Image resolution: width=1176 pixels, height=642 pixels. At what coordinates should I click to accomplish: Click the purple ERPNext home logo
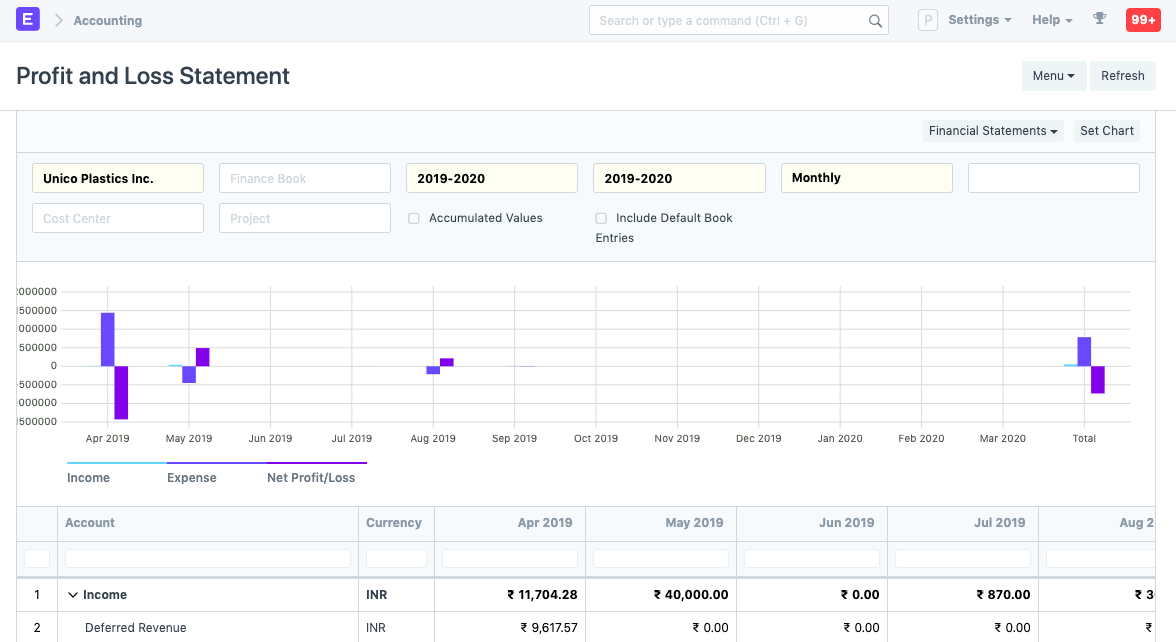pyautogui.click(x=28, y=20)
